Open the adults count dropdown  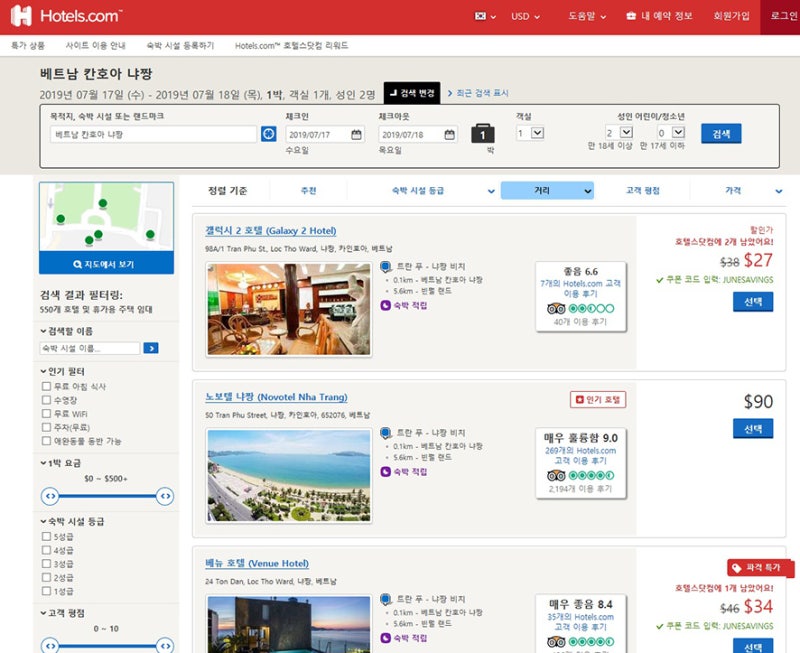(619, 133)
